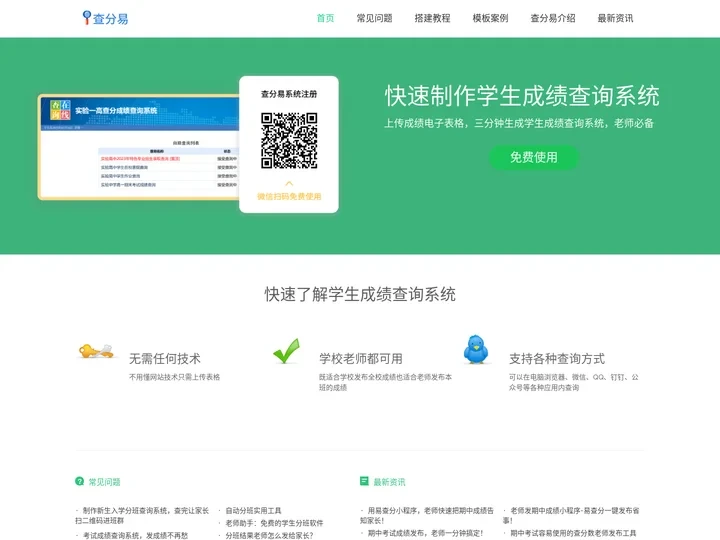Screen dimensions: 720x540
Task: Click the blue bird icon
Action: click(476, 349)
